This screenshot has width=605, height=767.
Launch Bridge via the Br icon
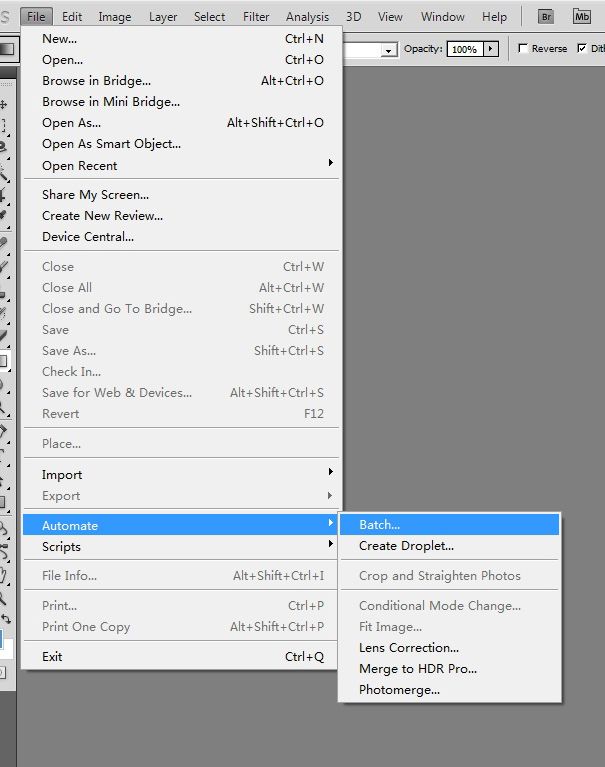[546, 17]
